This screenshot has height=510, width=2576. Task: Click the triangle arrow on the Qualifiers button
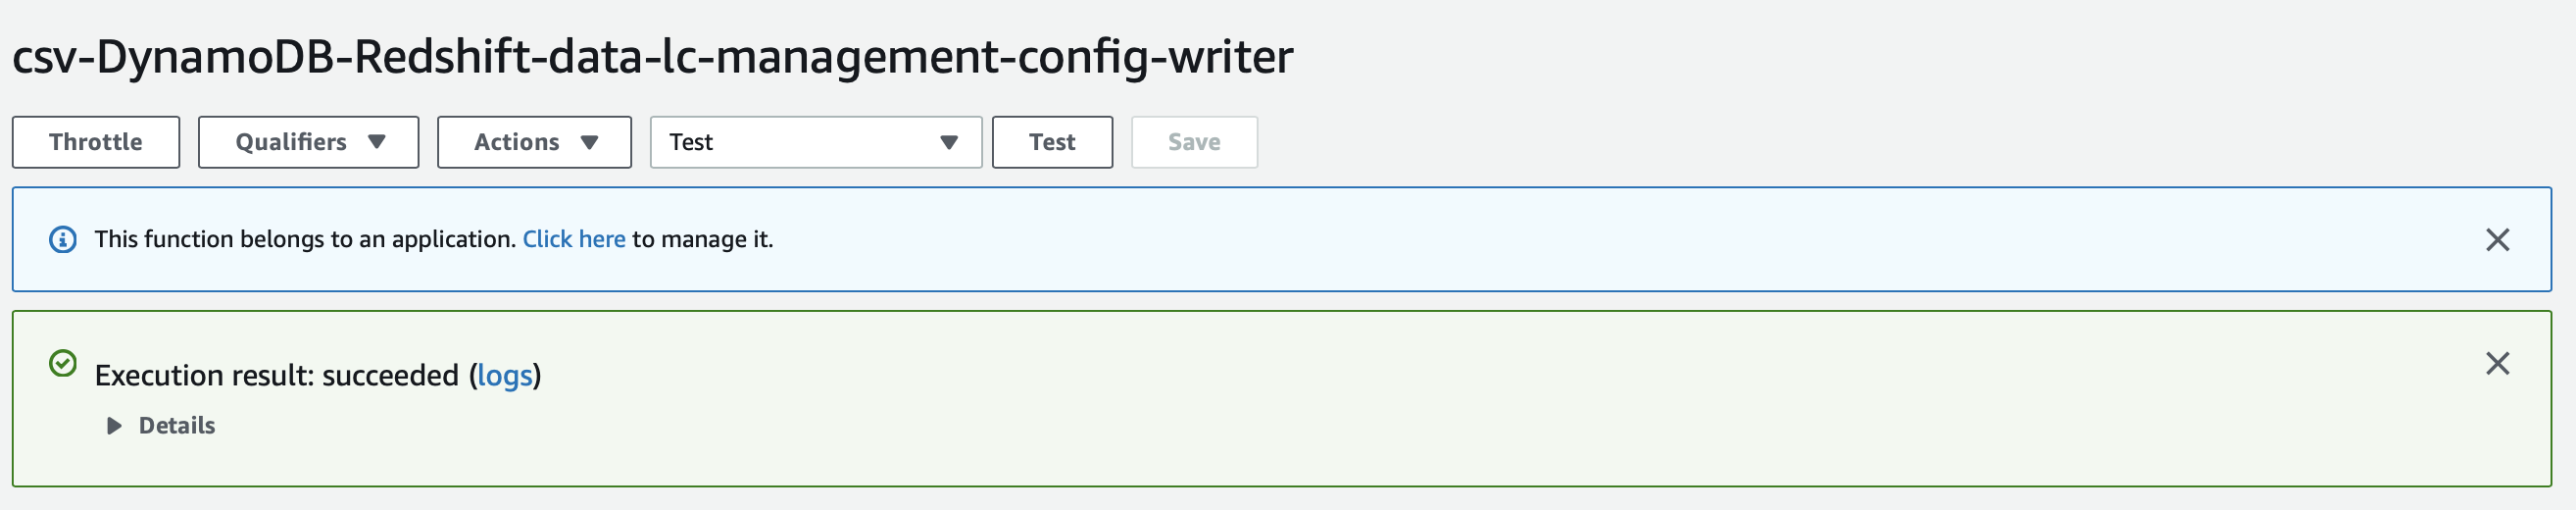[377, 142]
